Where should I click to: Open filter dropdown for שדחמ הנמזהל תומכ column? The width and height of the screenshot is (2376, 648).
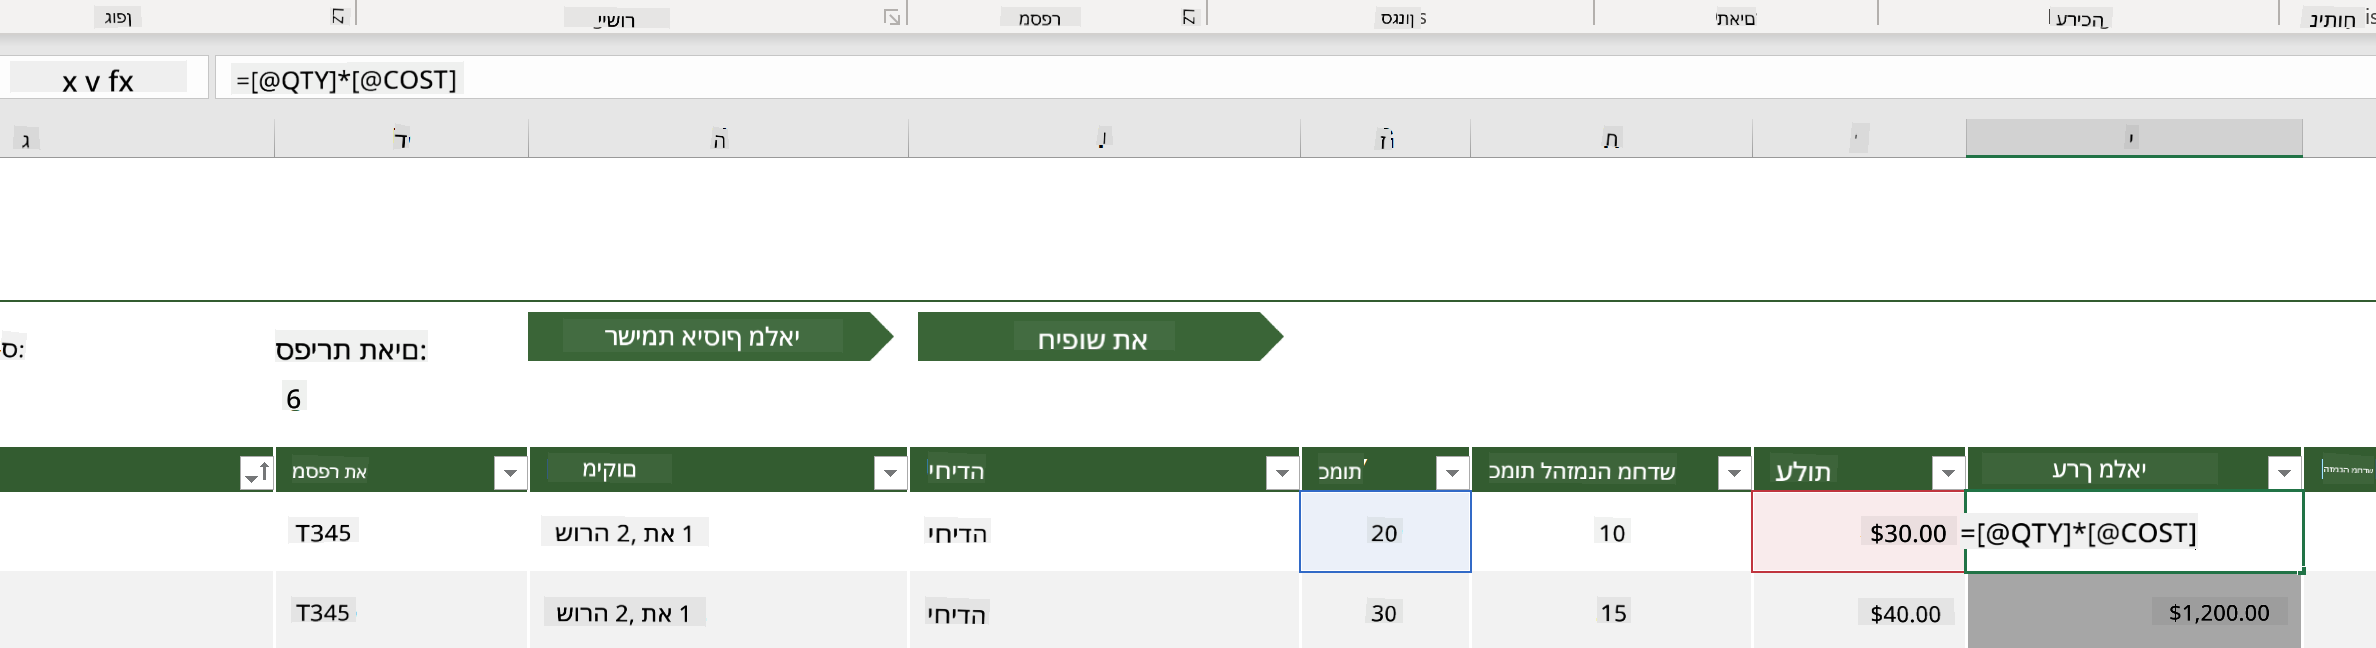[1734, 472]
